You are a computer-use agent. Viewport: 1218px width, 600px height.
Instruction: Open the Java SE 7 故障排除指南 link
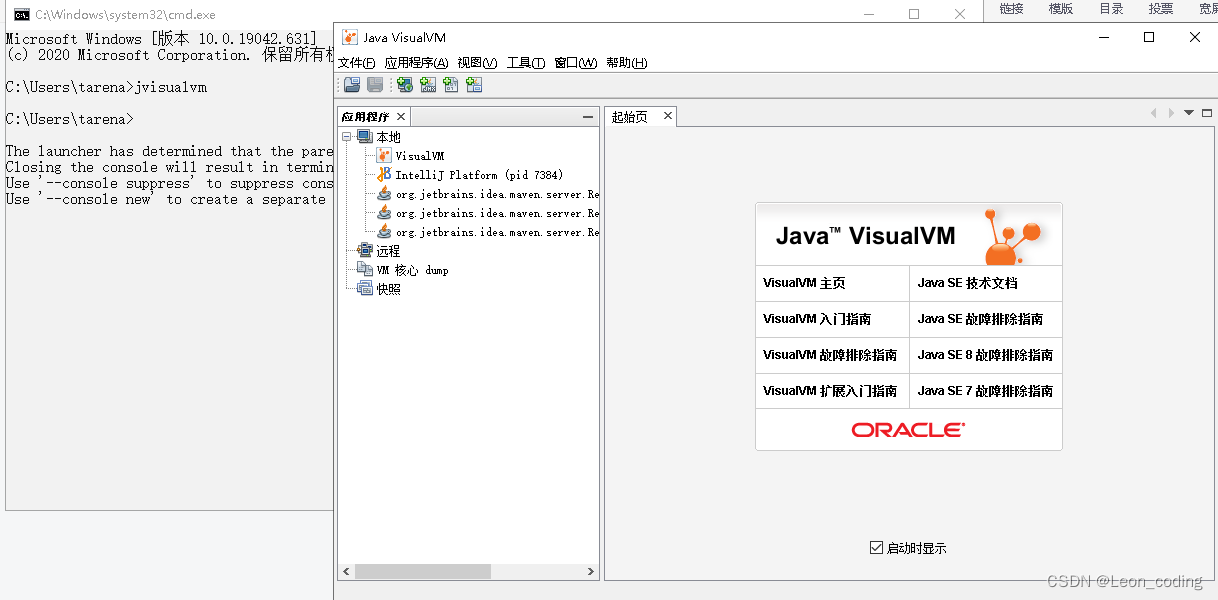985,391
